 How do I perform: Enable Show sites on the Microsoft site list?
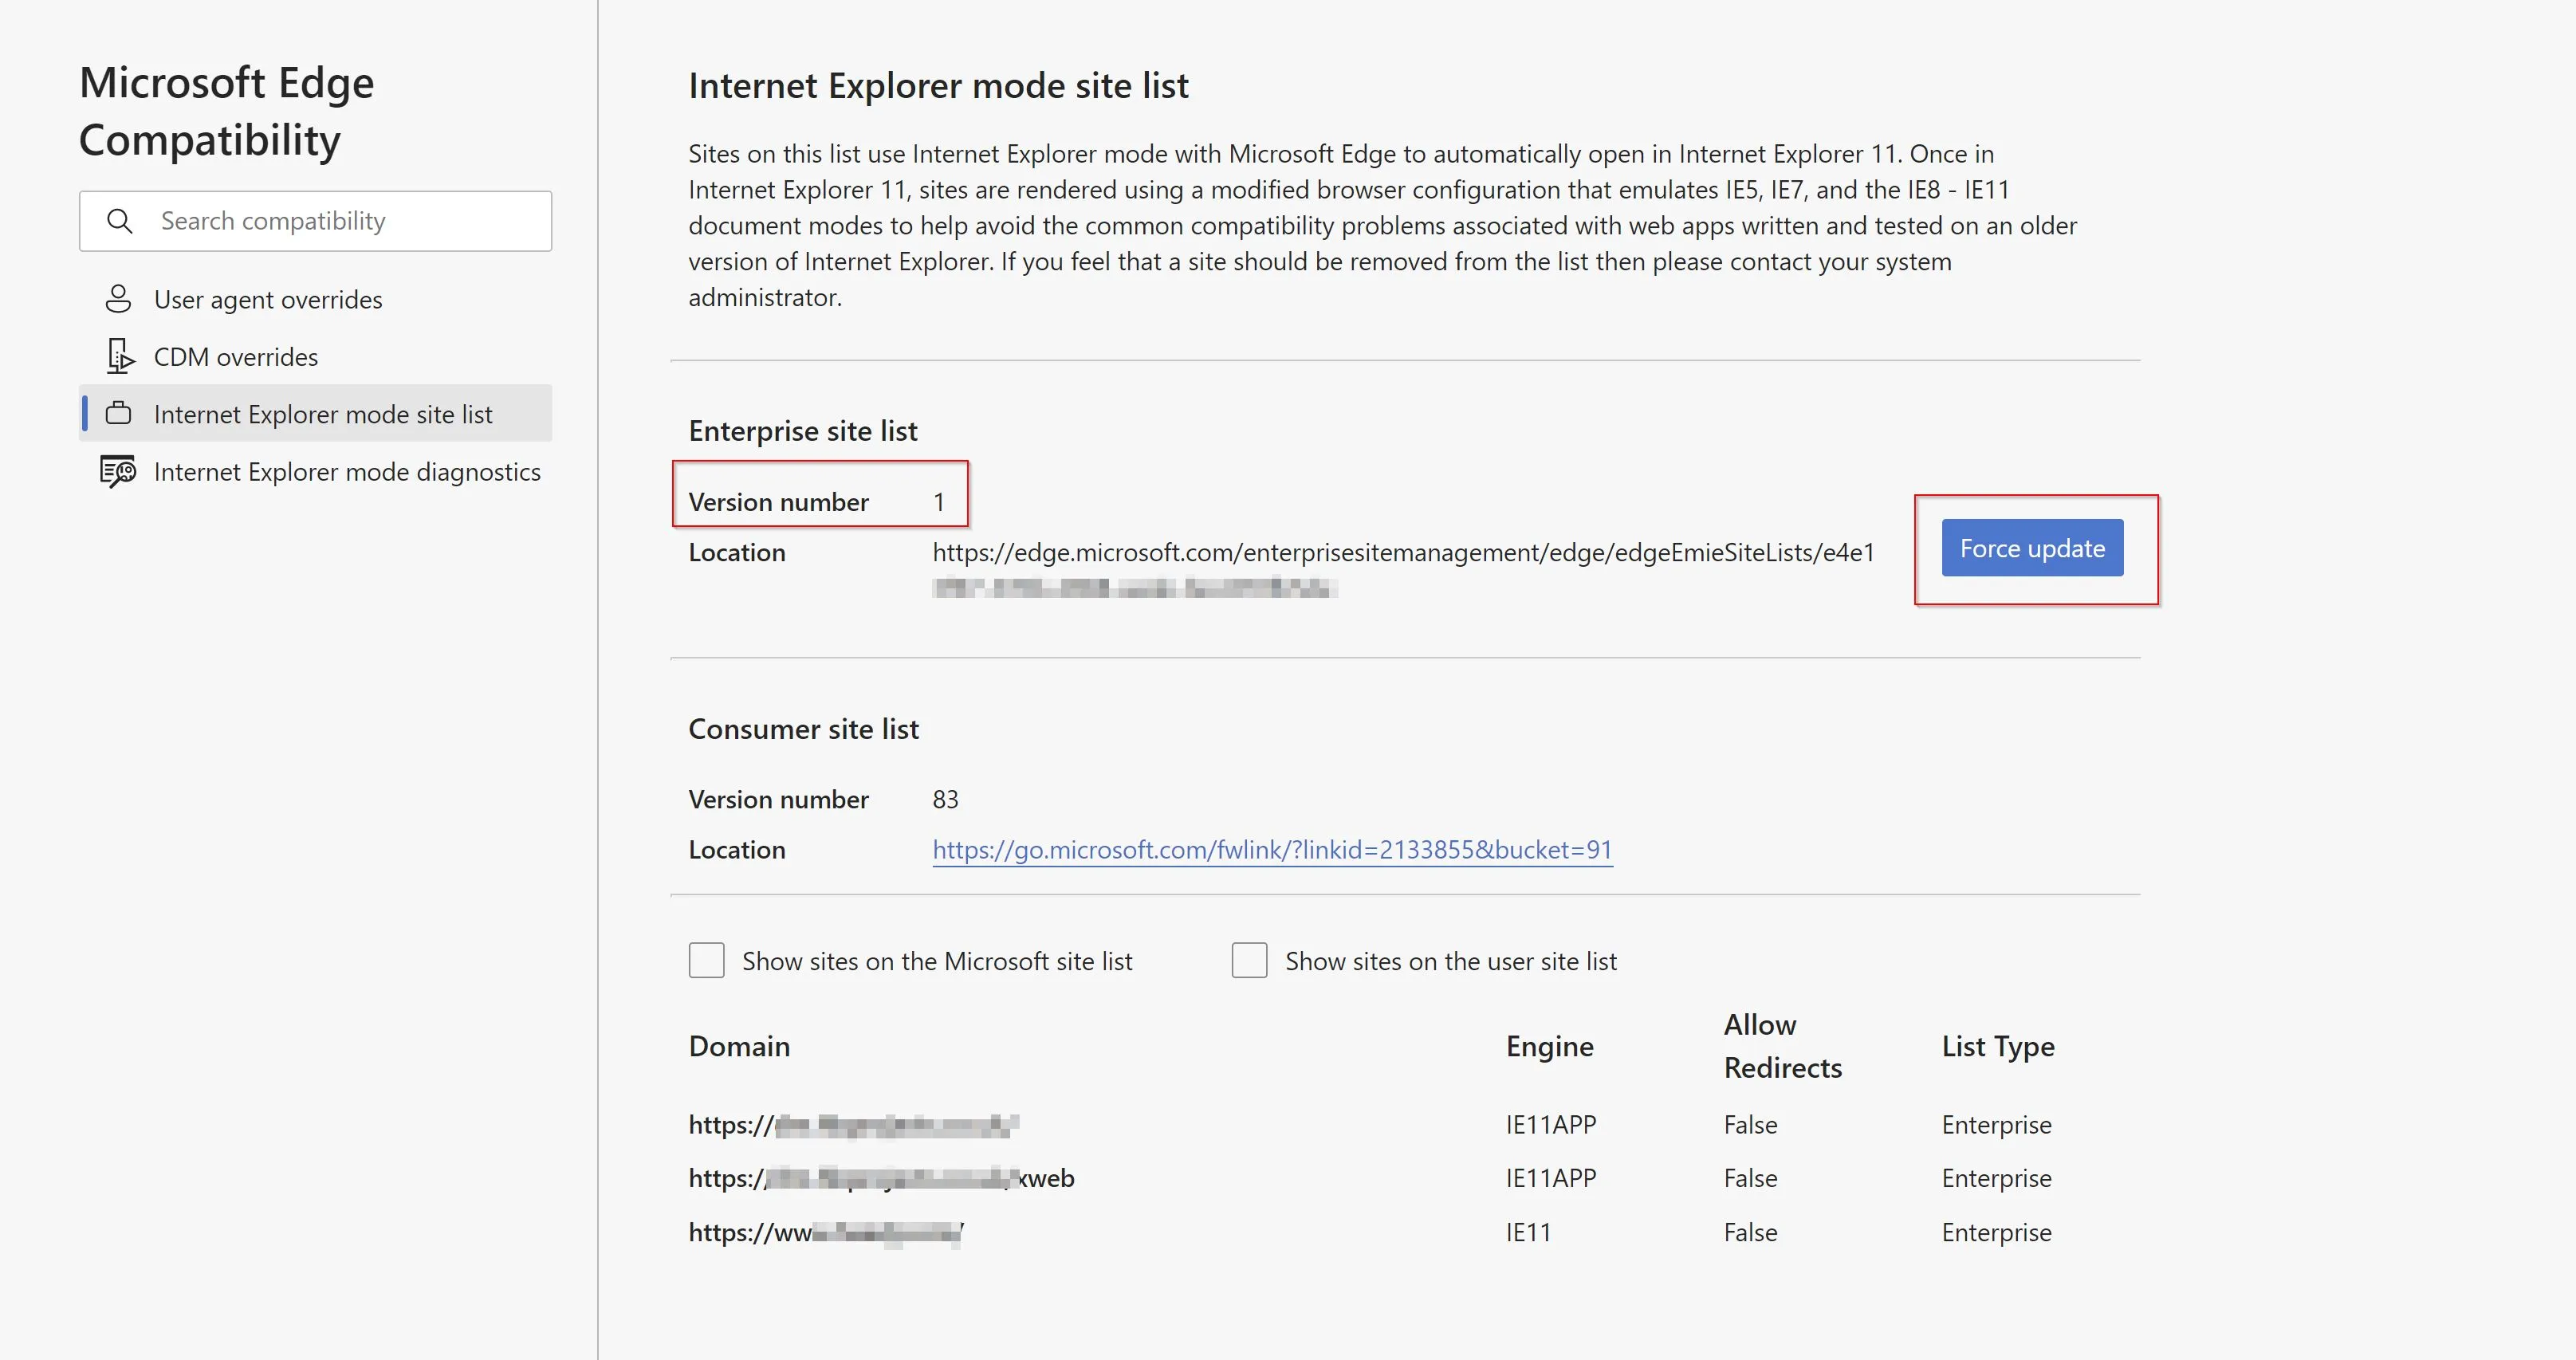click(x=706, y=960)
